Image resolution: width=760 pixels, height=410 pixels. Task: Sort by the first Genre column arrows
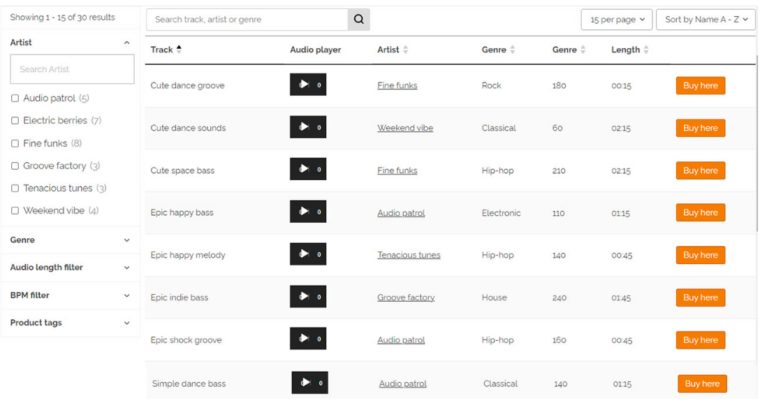(x=512, y=49)
